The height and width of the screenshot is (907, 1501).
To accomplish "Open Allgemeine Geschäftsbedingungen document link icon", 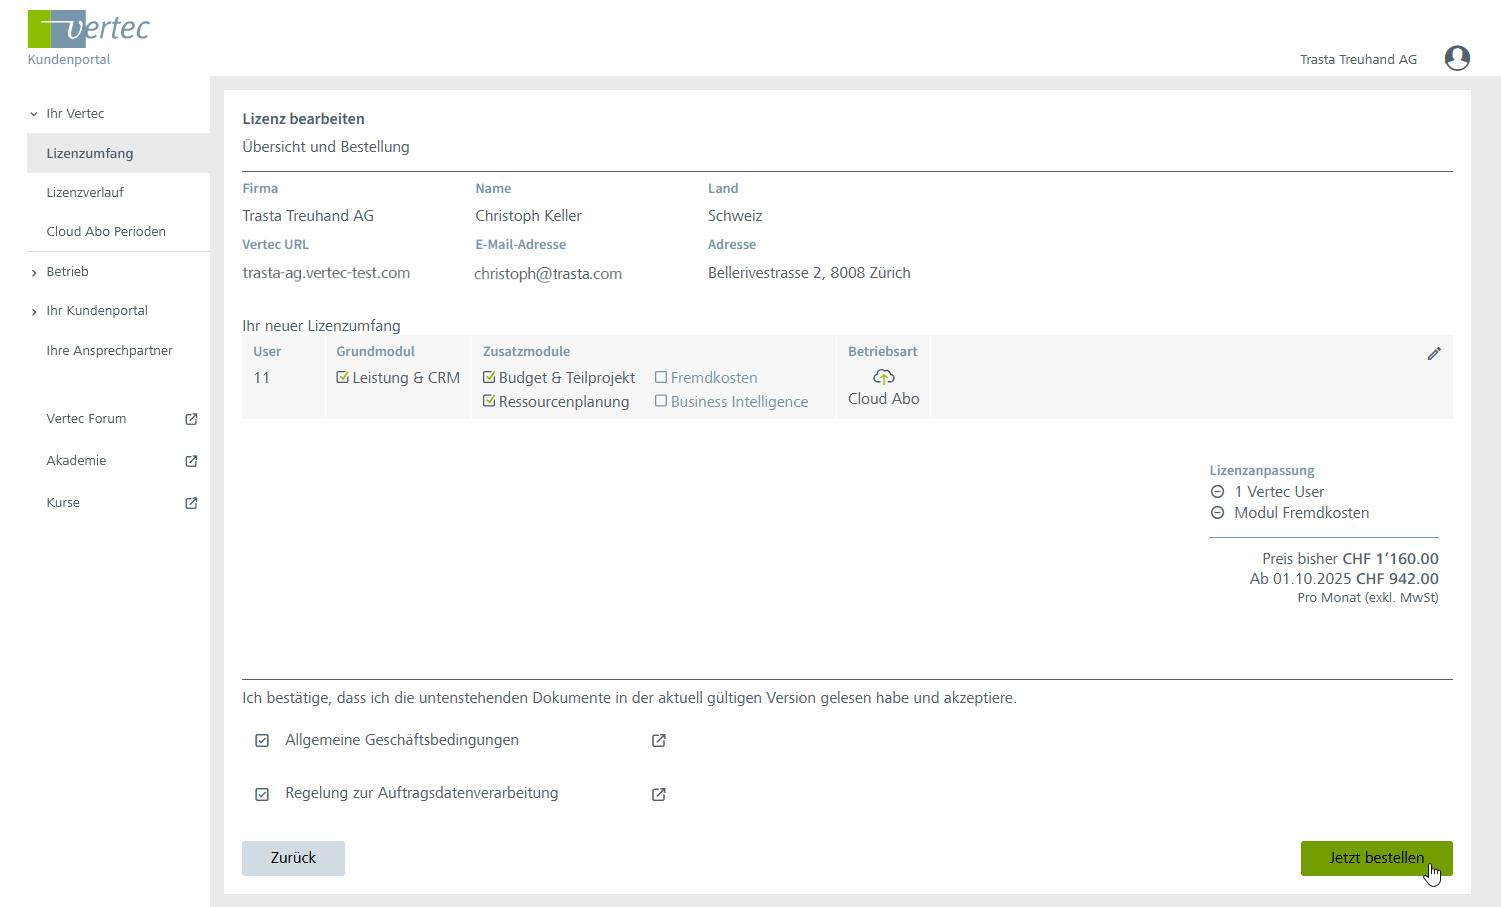I will [659, 741].
